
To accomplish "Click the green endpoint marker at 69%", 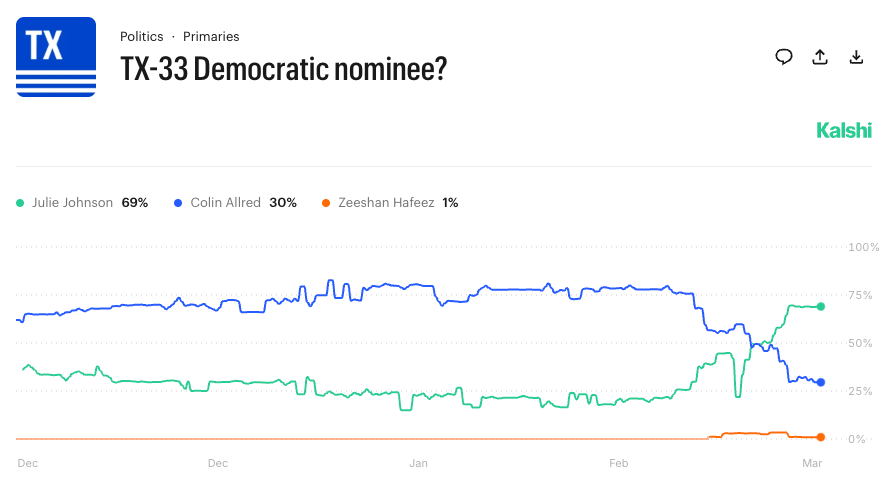I will [x=821, y=307].
